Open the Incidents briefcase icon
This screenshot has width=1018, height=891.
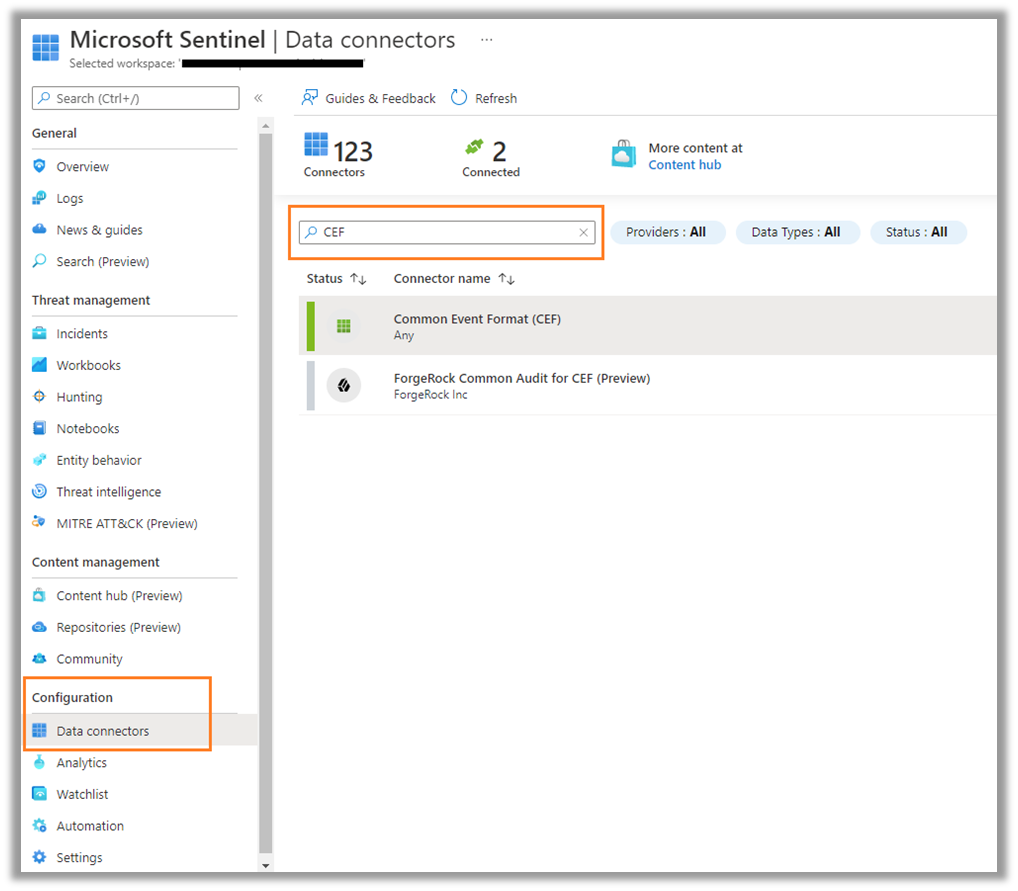pos(40,334)
